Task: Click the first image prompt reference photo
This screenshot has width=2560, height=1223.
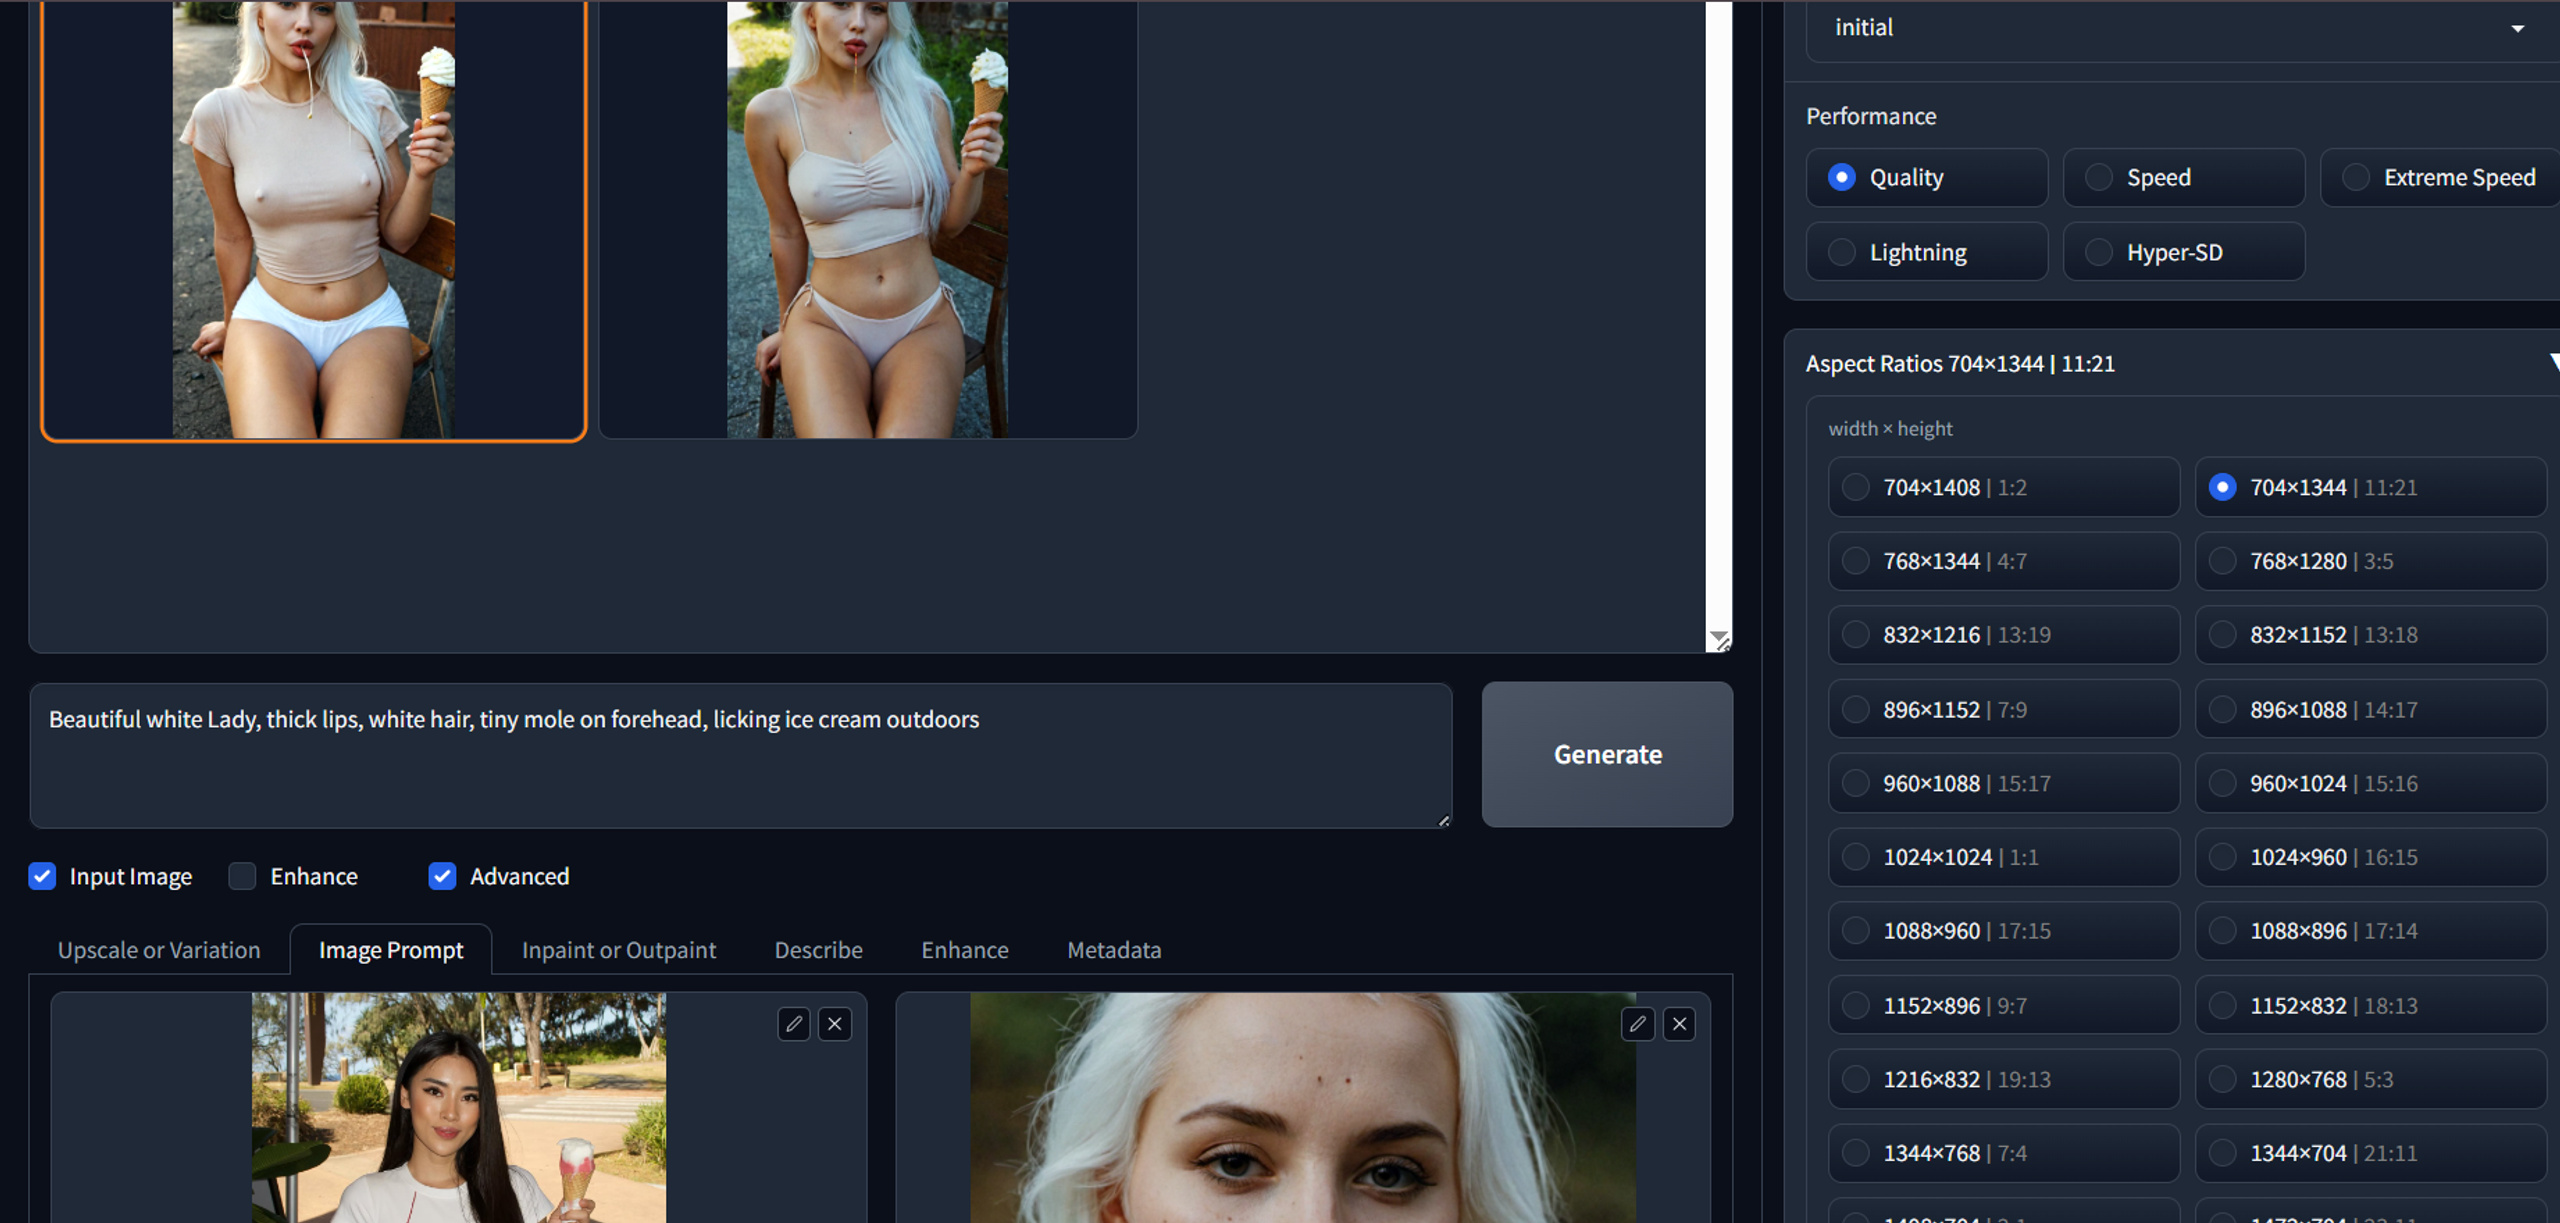Action: (459, 1107)
